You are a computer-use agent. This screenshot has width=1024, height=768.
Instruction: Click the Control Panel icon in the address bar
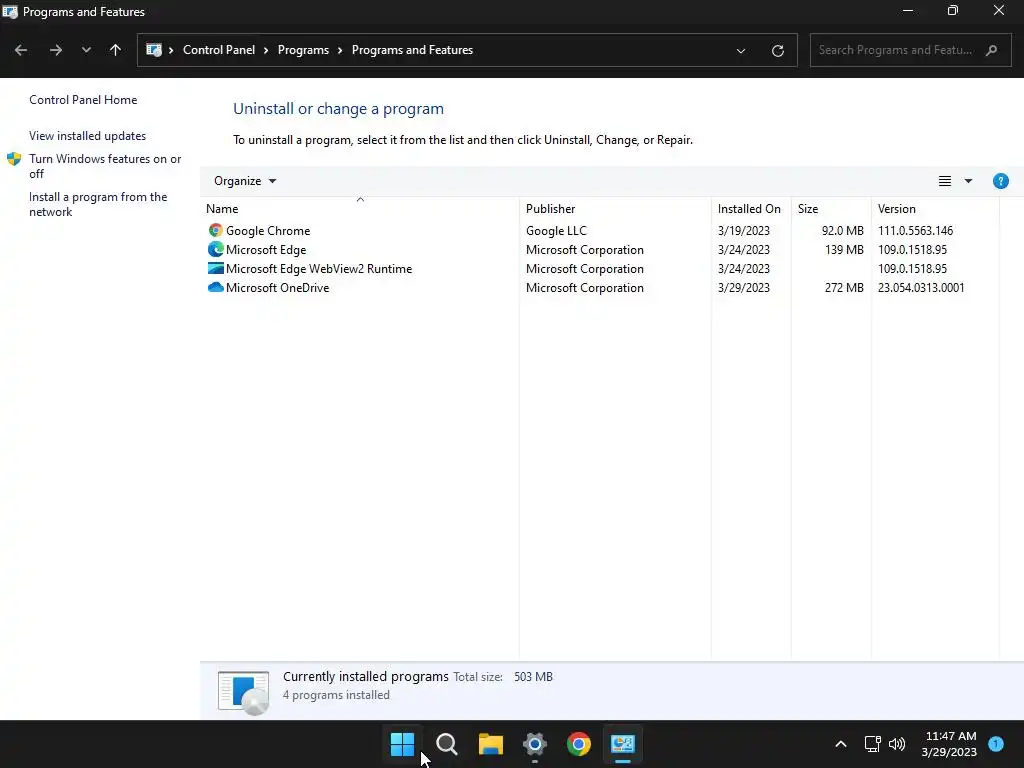coord(154,50)
